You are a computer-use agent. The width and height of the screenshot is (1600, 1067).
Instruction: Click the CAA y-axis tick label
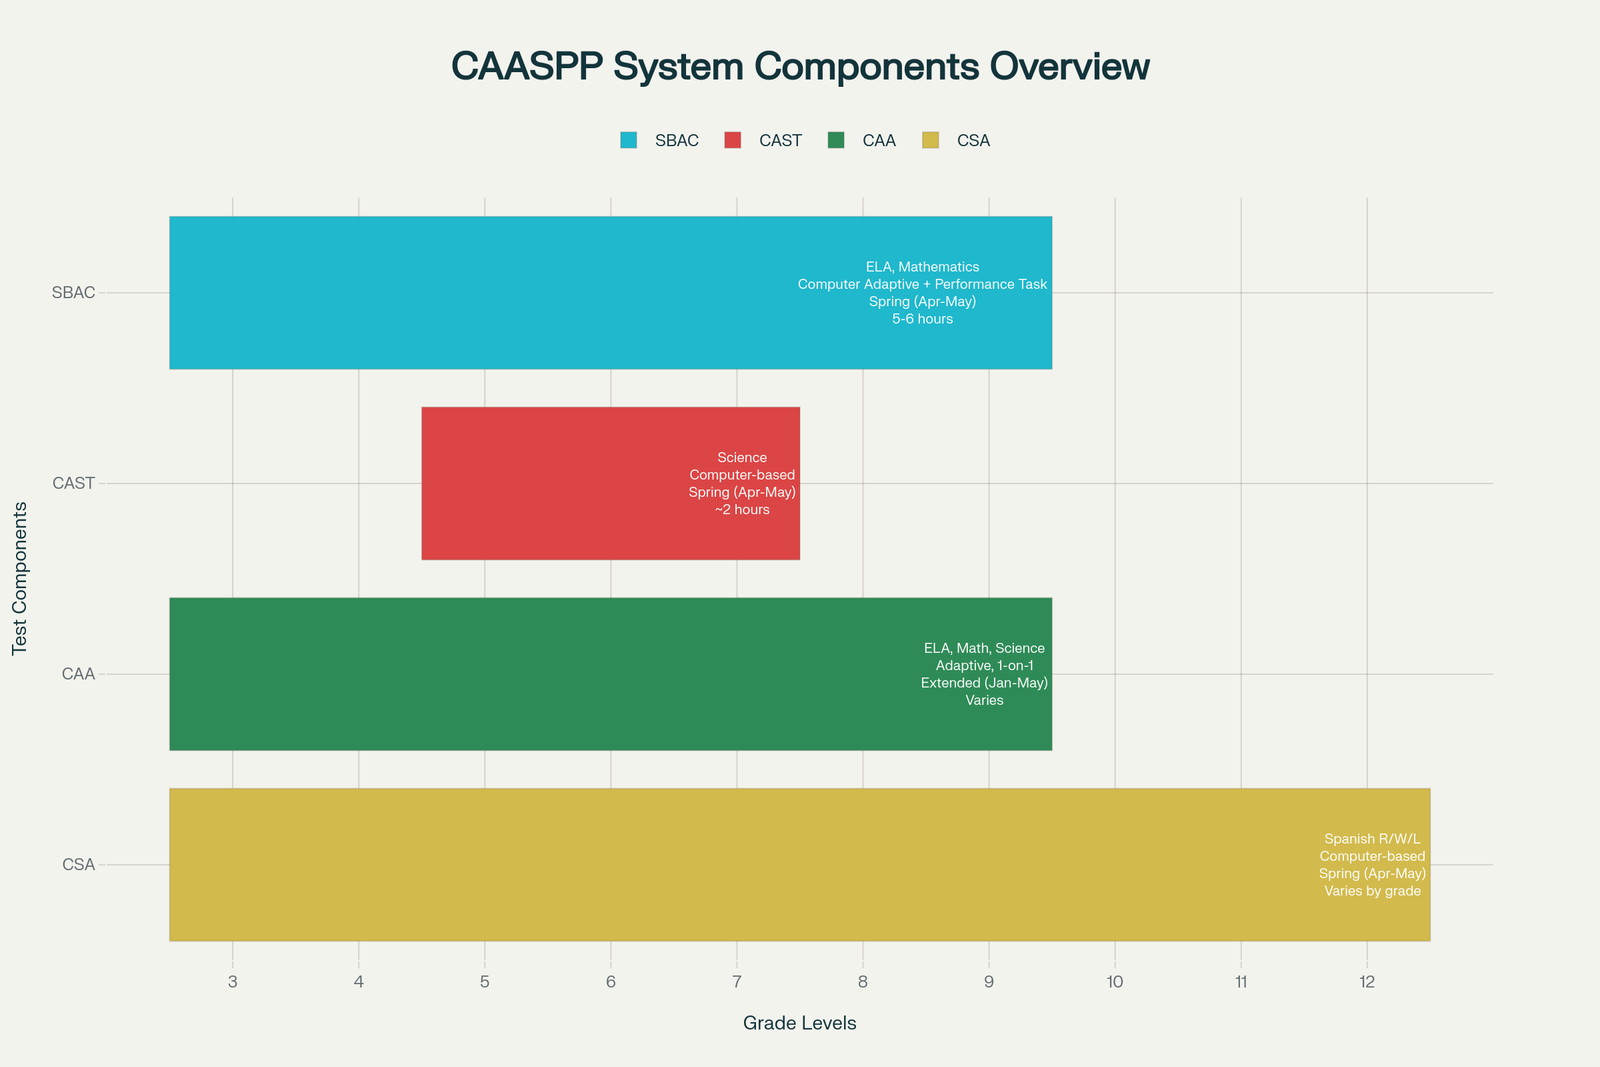78,674
